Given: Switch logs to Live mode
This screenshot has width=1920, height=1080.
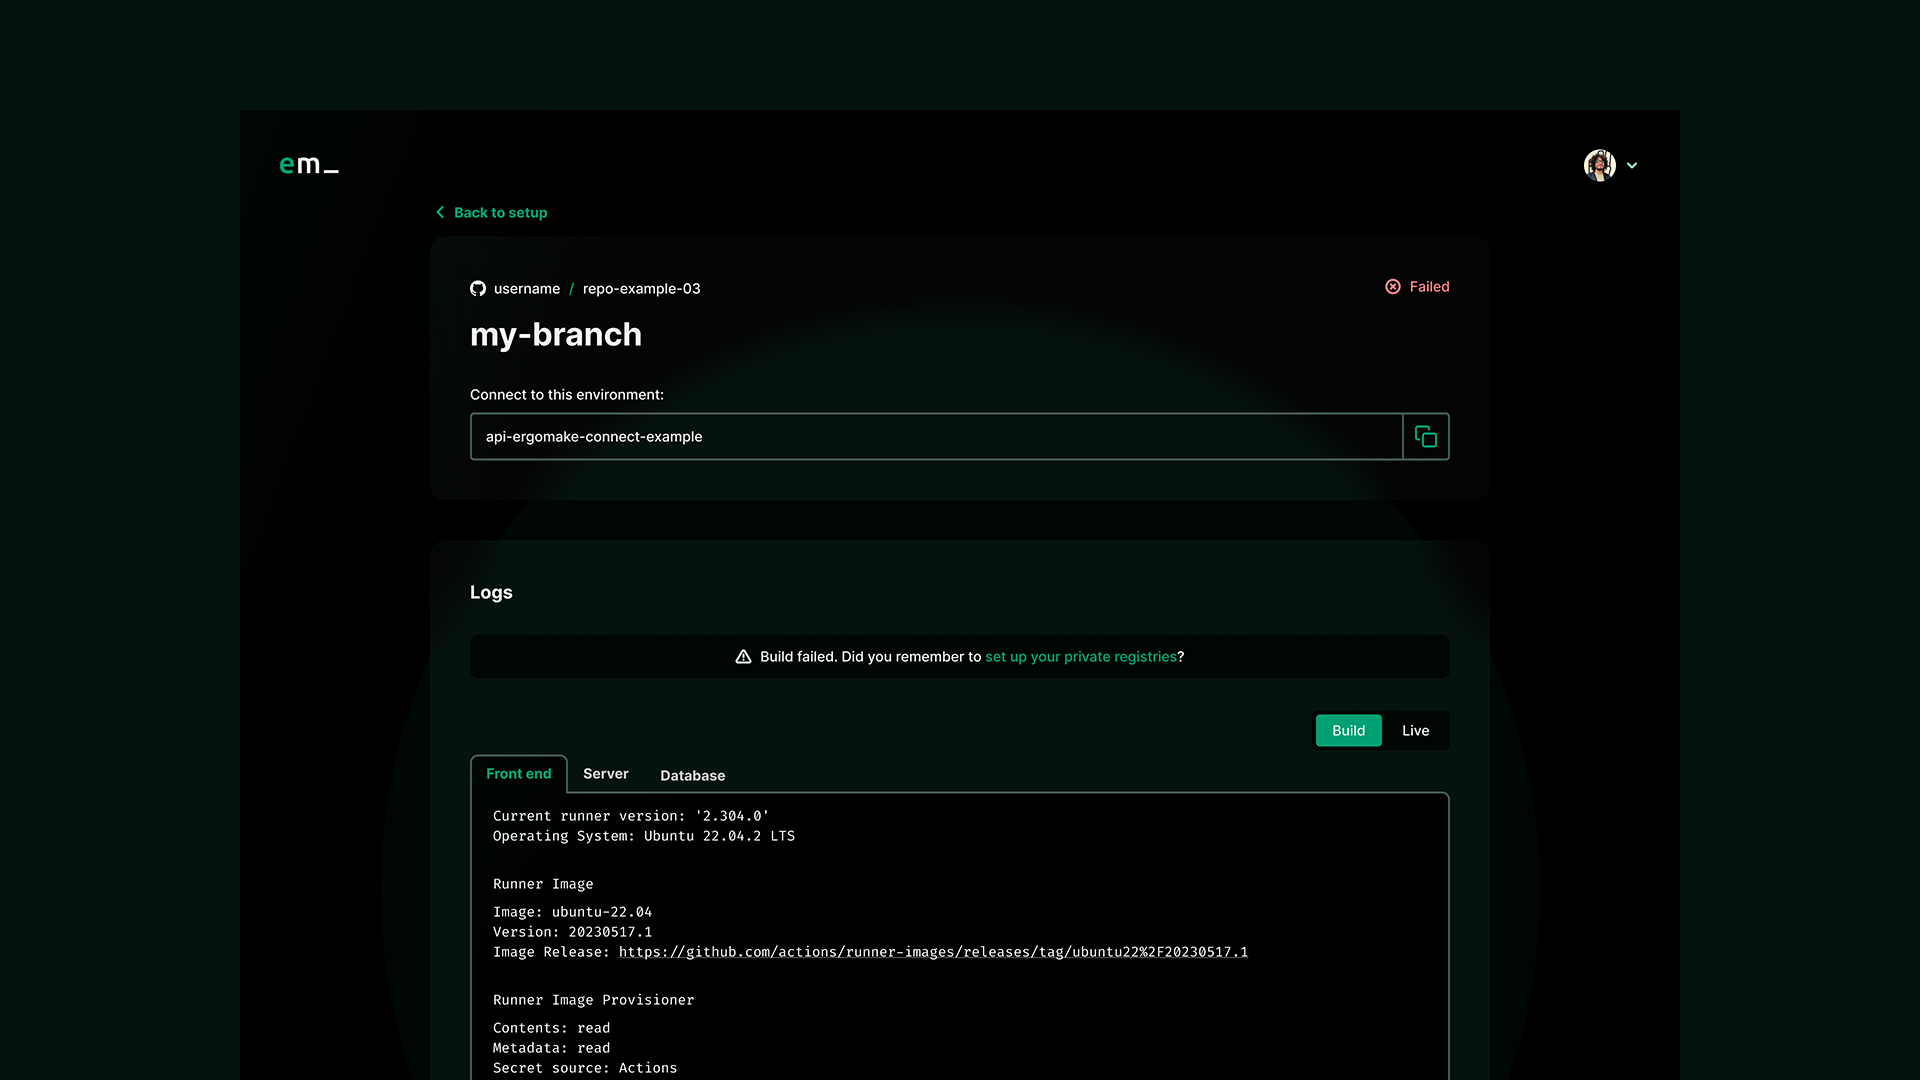Looking at the screenshot, I should (1415, 731).
